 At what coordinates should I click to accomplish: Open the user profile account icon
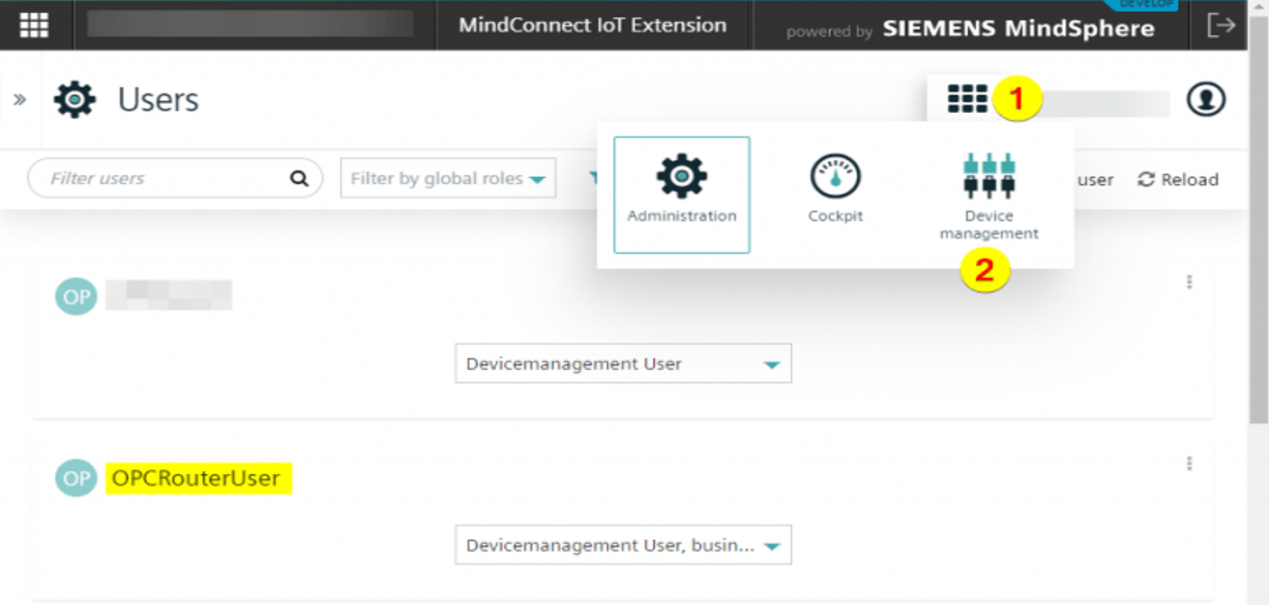tap(1206, 99)
